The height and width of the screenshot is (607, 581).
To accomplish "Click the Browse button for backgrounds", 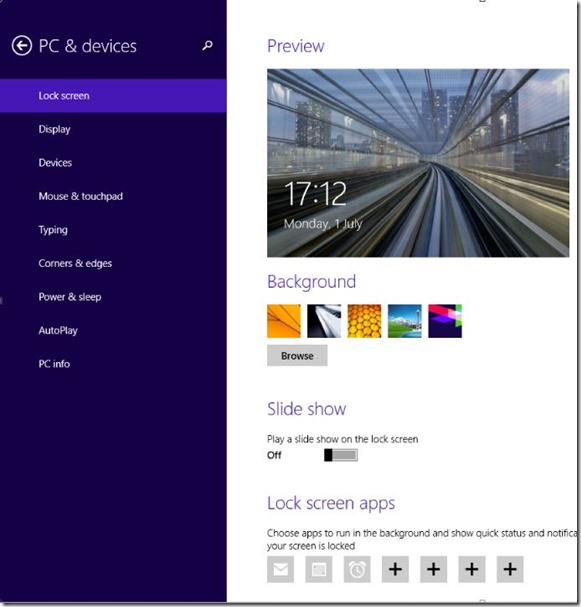I will pos(297,355).
